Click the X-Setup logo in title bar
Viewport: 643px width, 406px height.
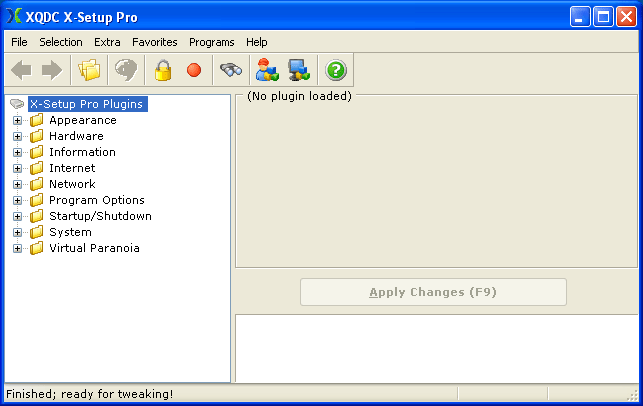14,16
